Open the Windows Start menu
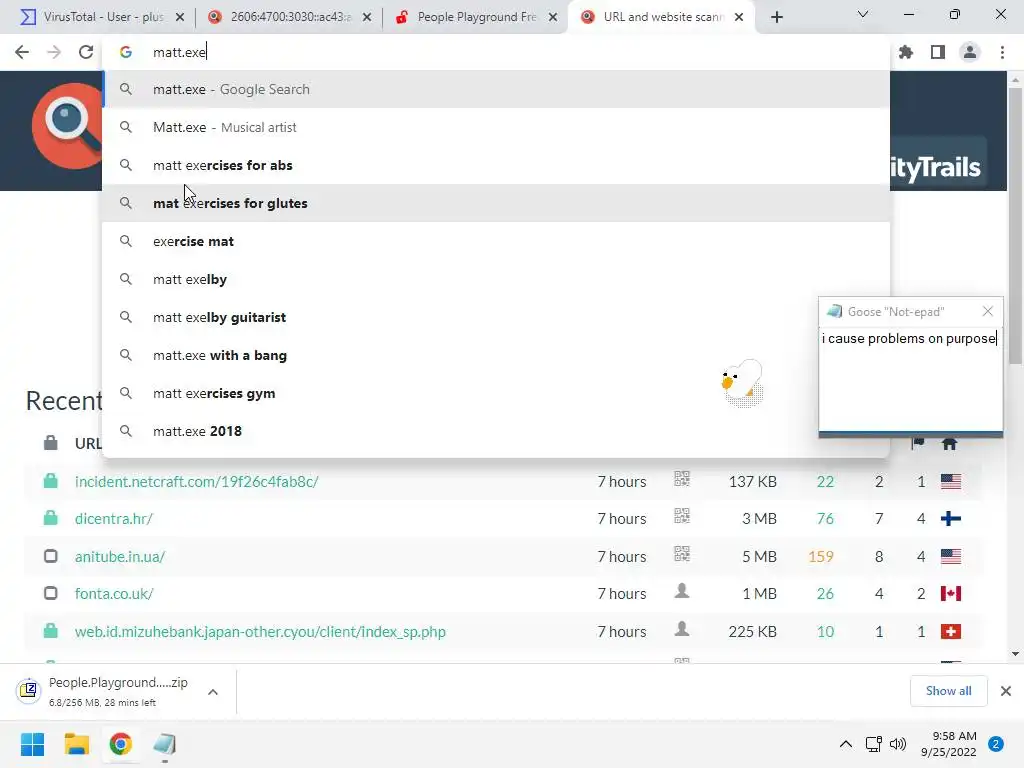 coord(32,744)
